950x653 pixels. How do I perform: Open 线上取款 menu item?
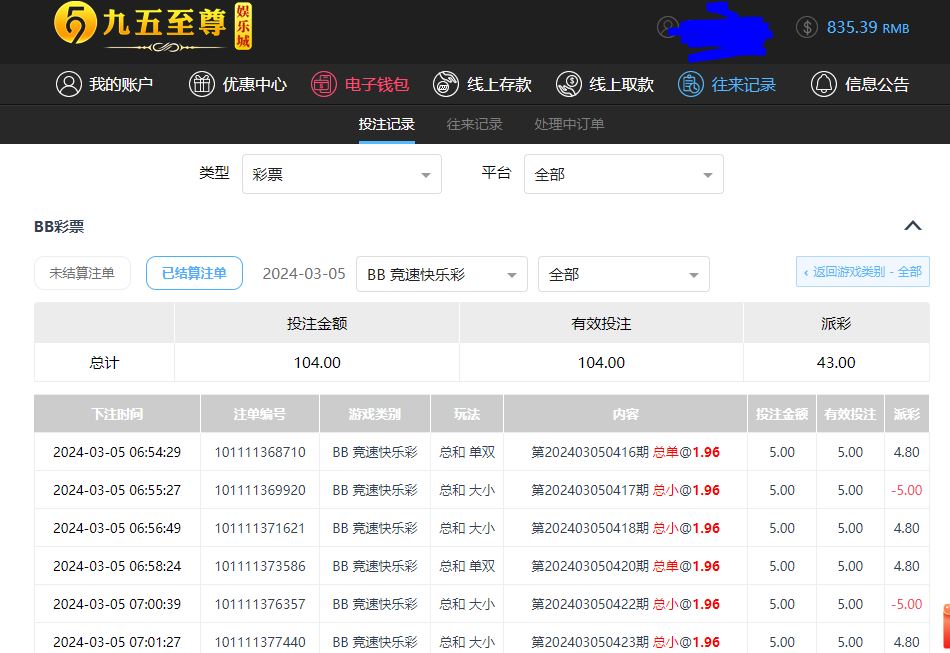point(605,84)
